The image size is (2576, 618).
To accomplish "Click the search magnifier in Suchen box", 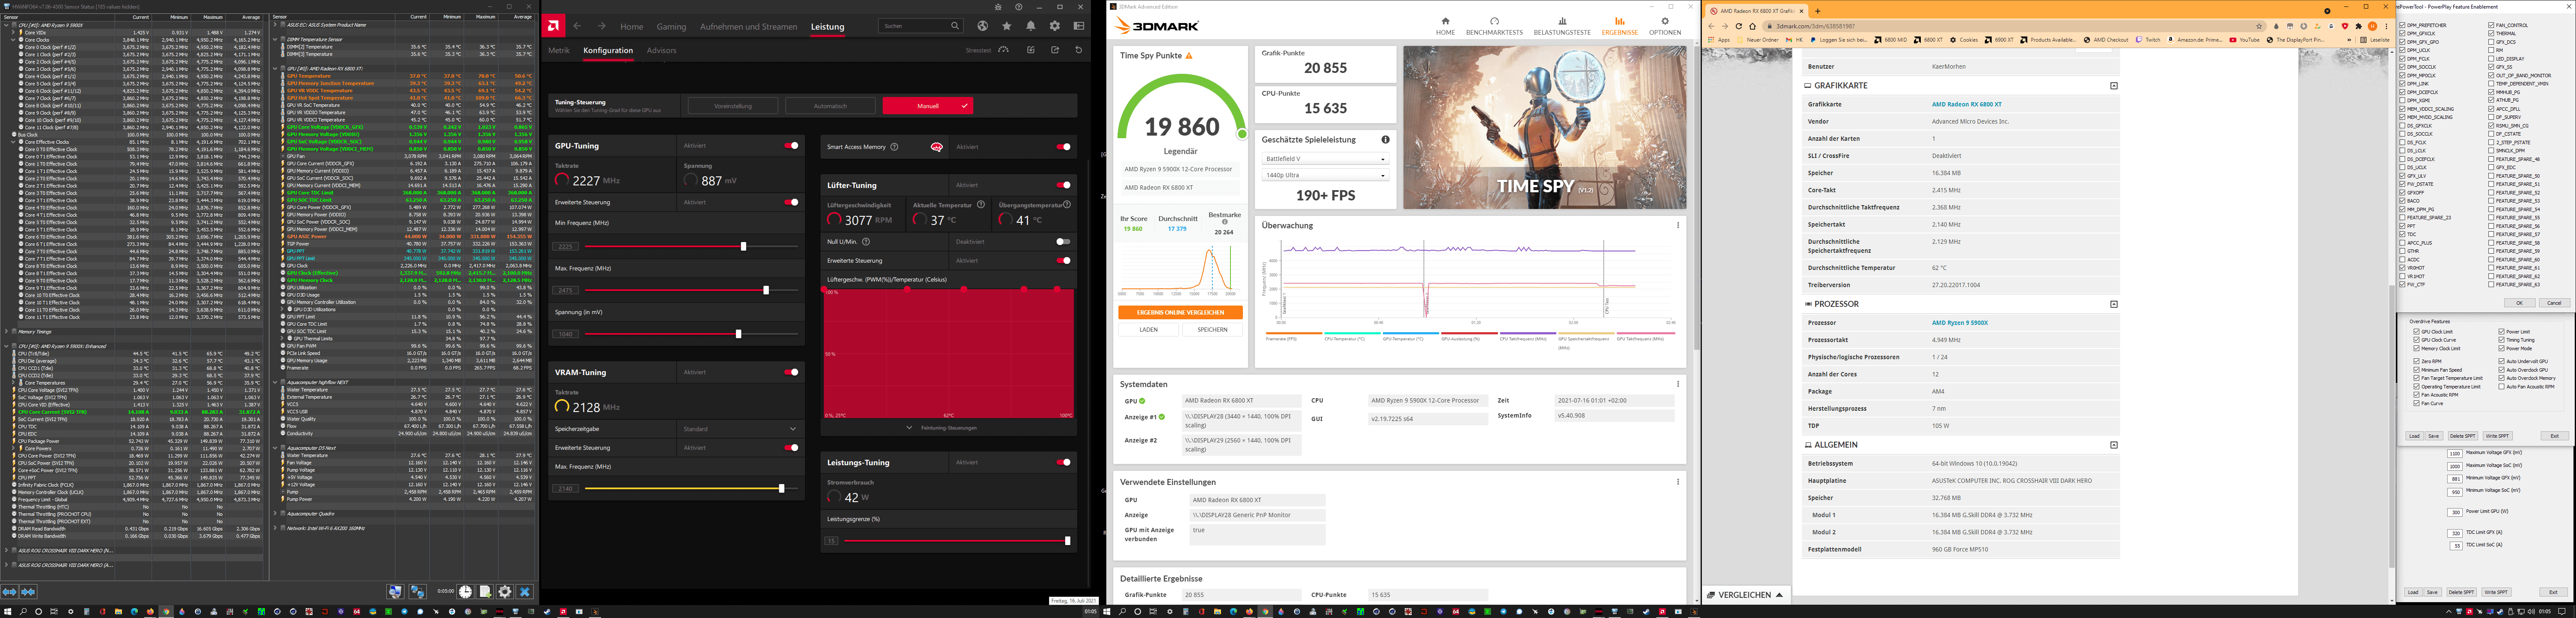I will coord(955,26).
